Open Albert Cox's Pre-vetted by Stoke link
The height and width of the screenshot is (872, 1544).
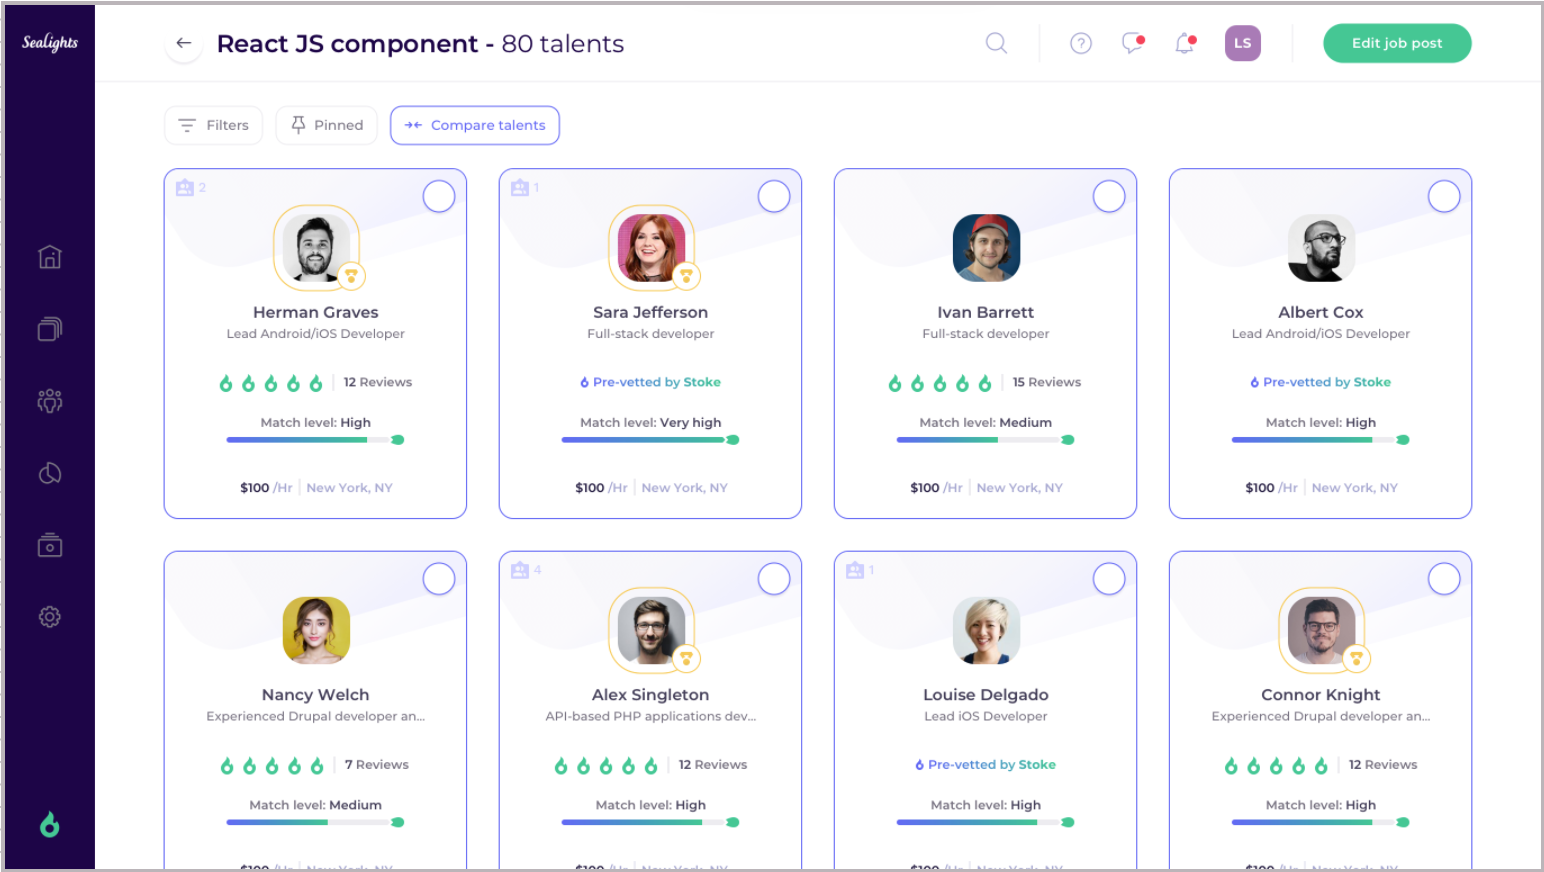click(1320, 382)
